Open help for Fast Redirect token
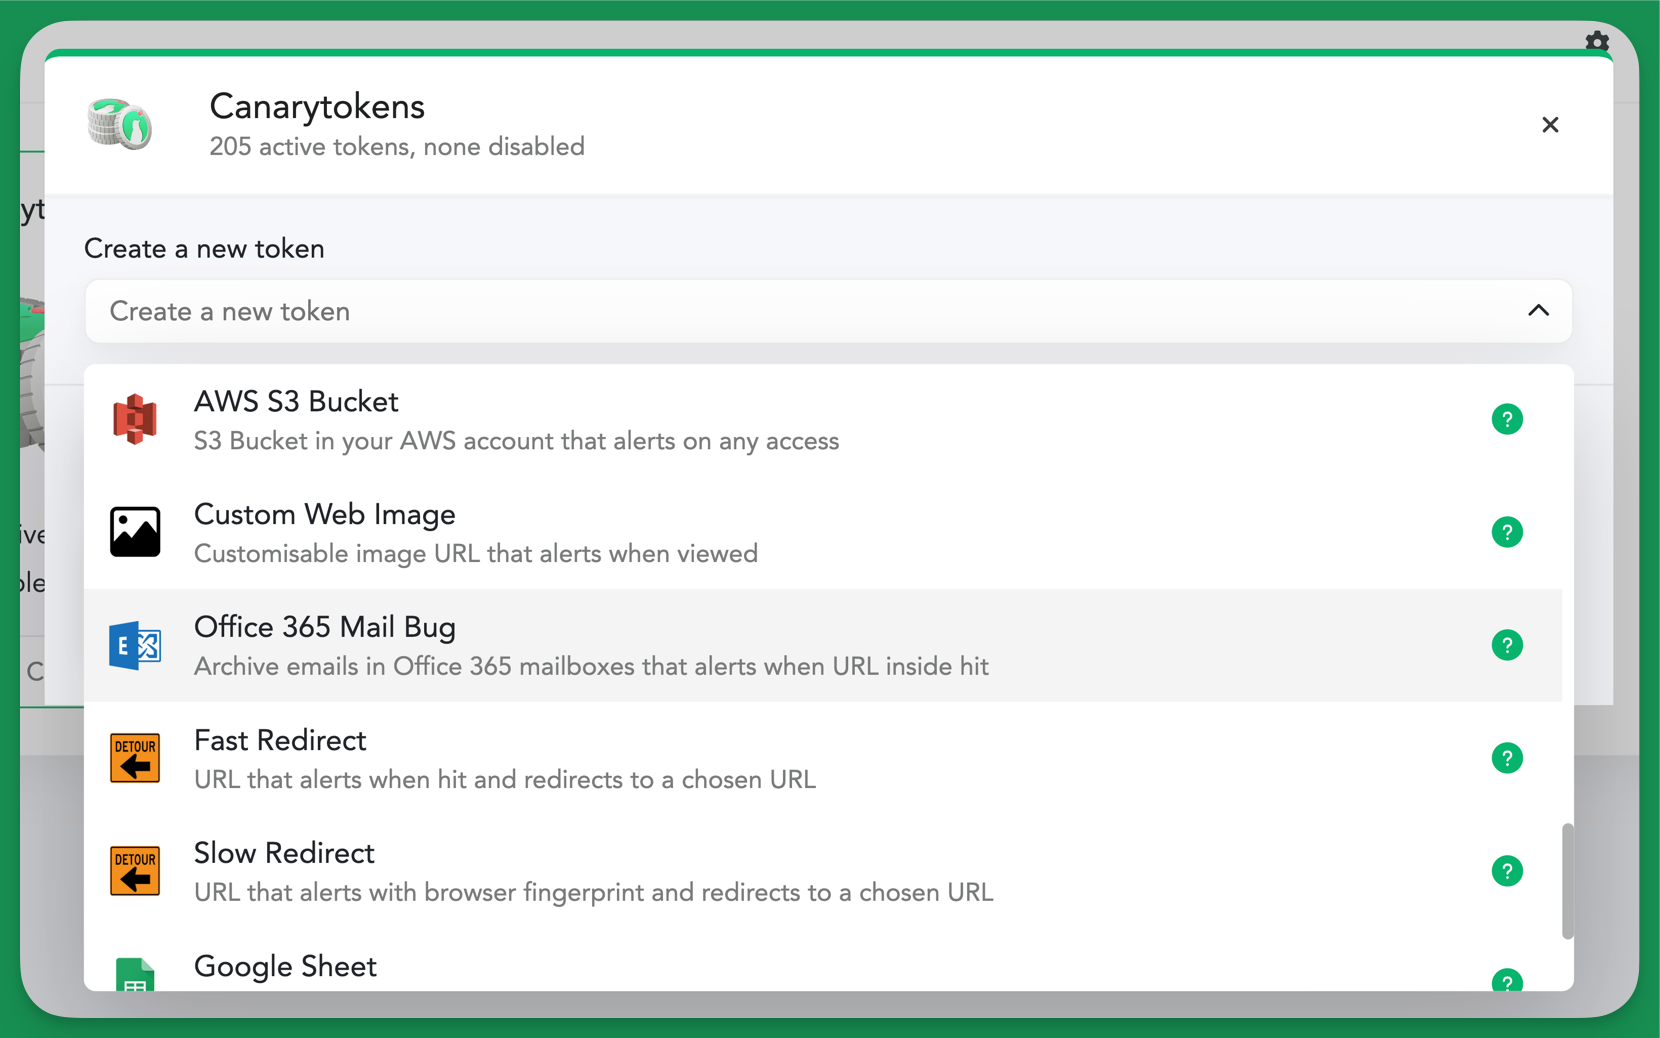1660x1038 pixels. click(1507, 758)
